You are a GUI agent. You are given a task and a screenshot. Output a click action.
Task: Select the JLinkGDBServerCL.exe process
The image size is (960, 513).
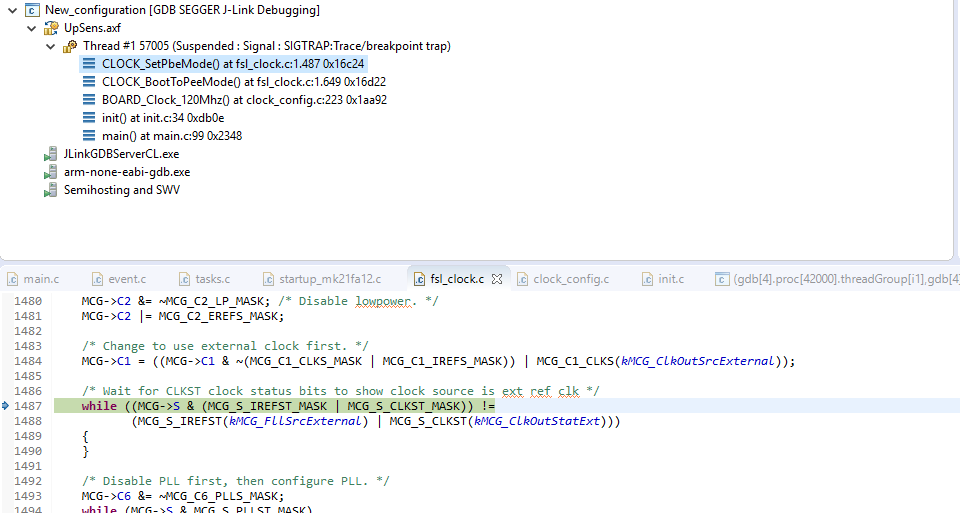(x=121, y=154)
